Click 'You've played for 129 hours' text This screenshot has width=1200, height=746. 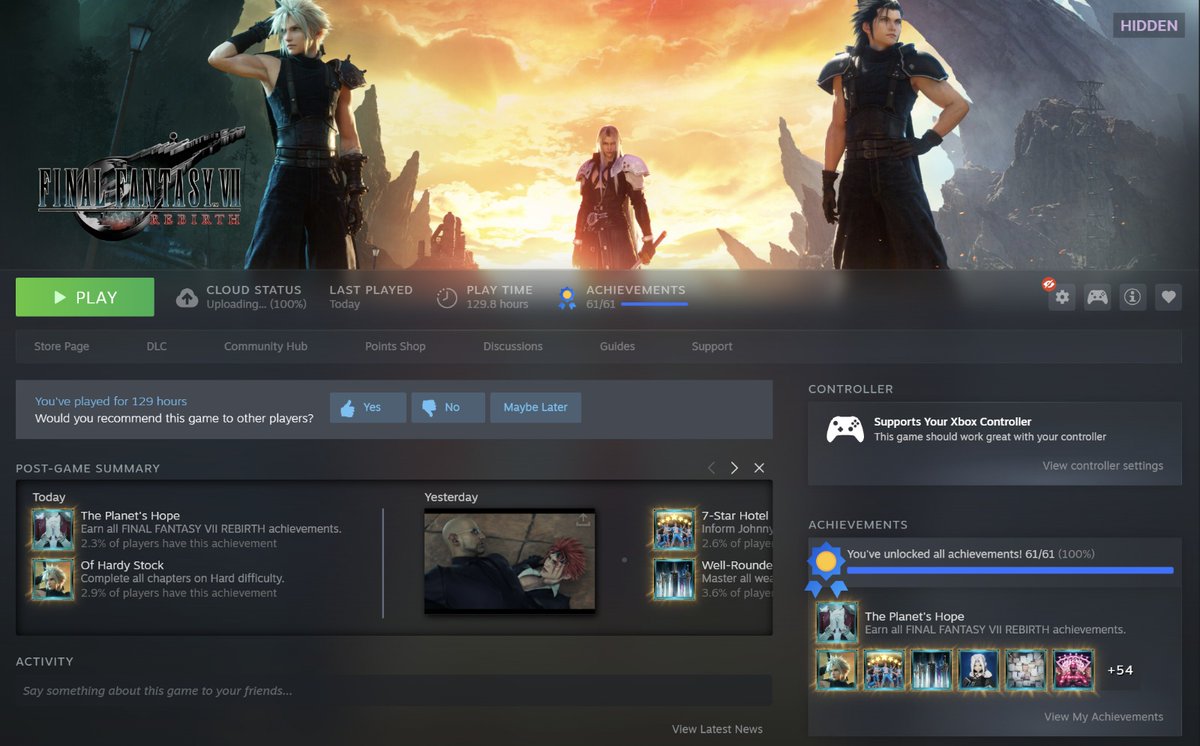pos(111,401)
